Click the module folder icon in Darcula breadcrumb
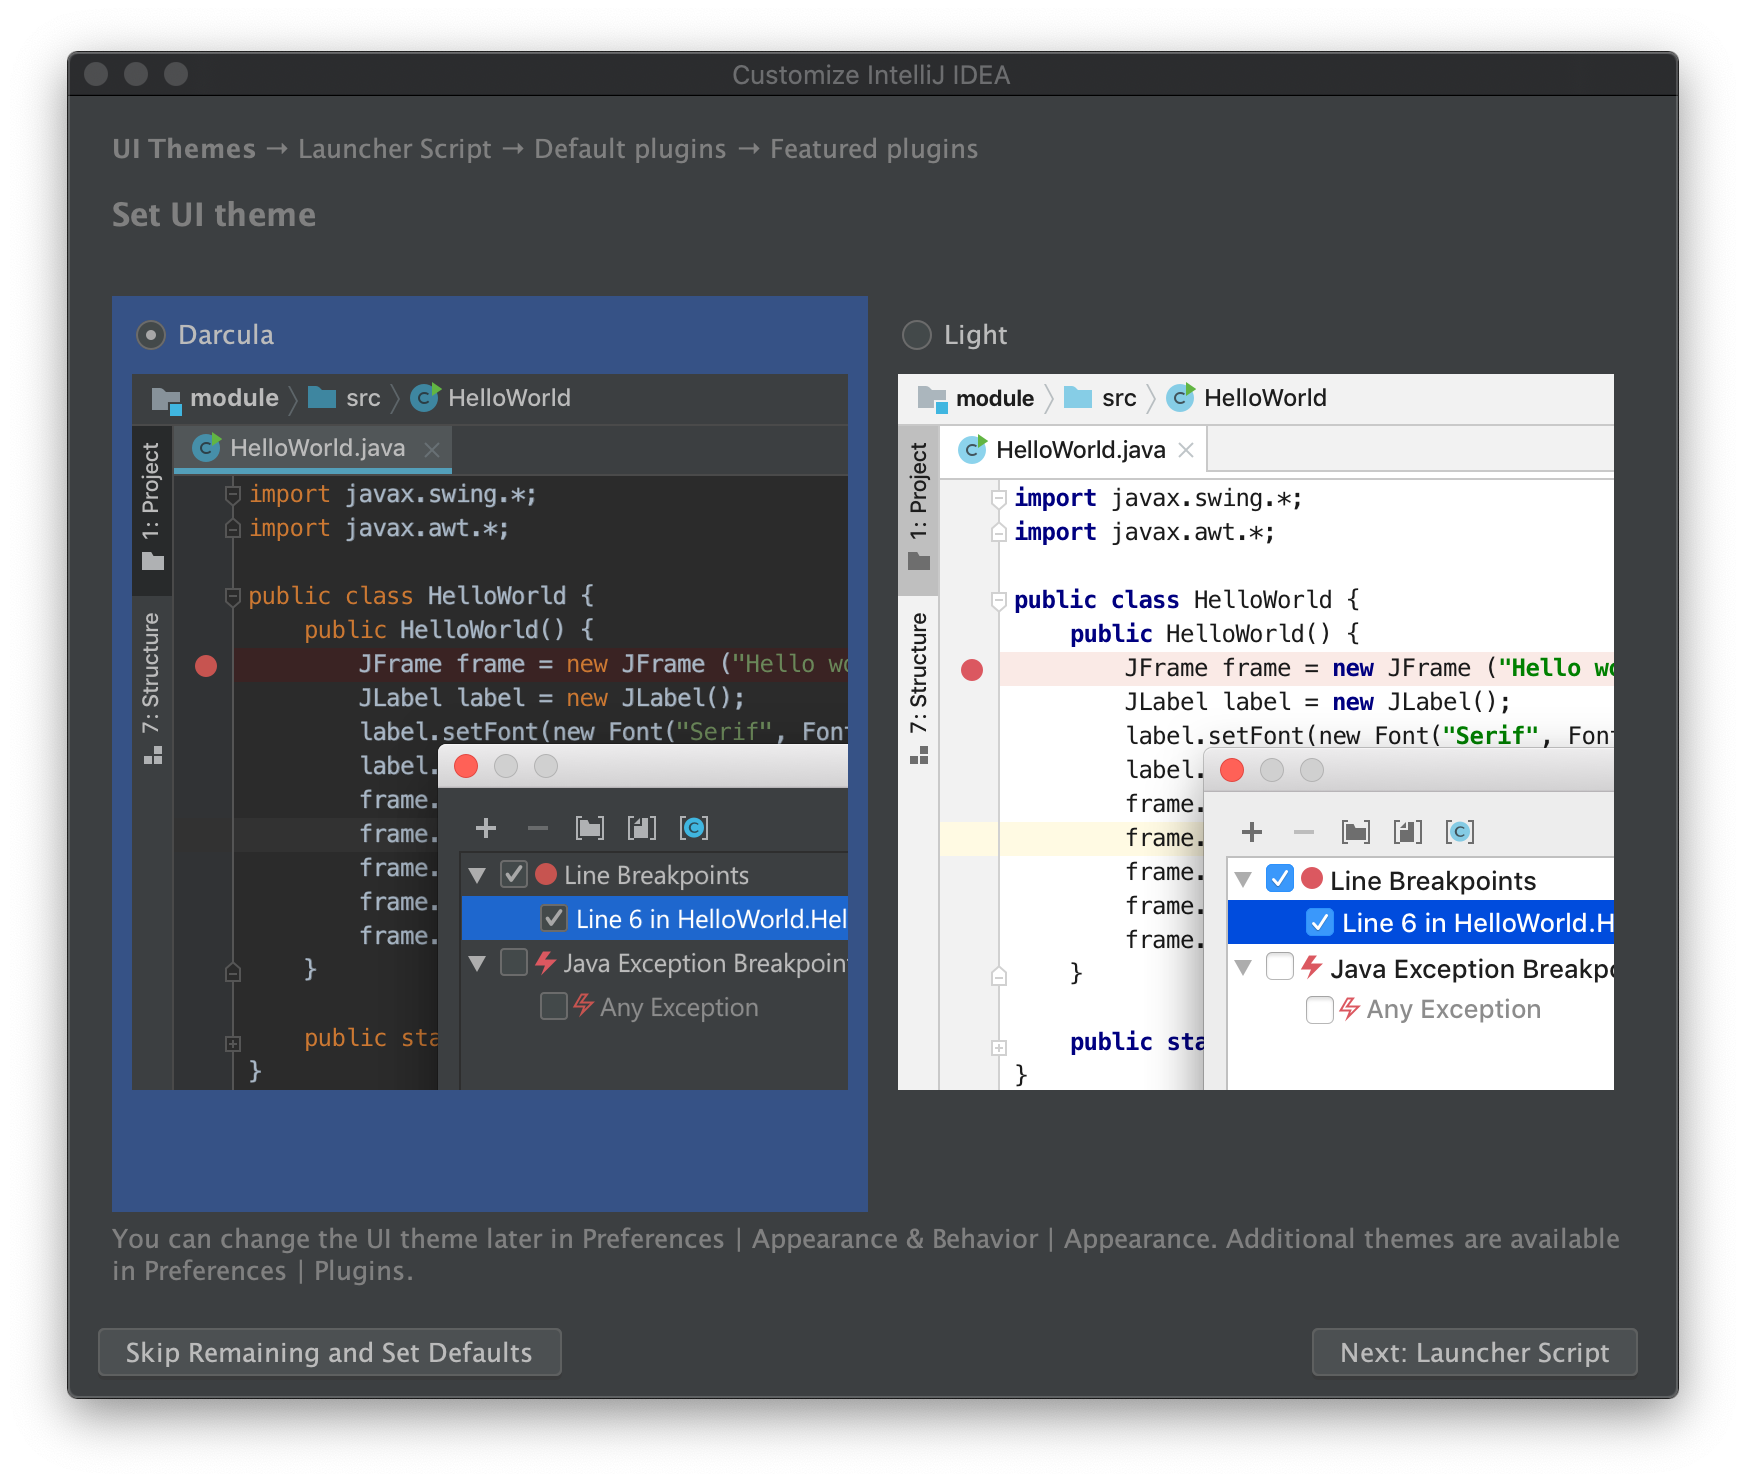 click(166, 399)
